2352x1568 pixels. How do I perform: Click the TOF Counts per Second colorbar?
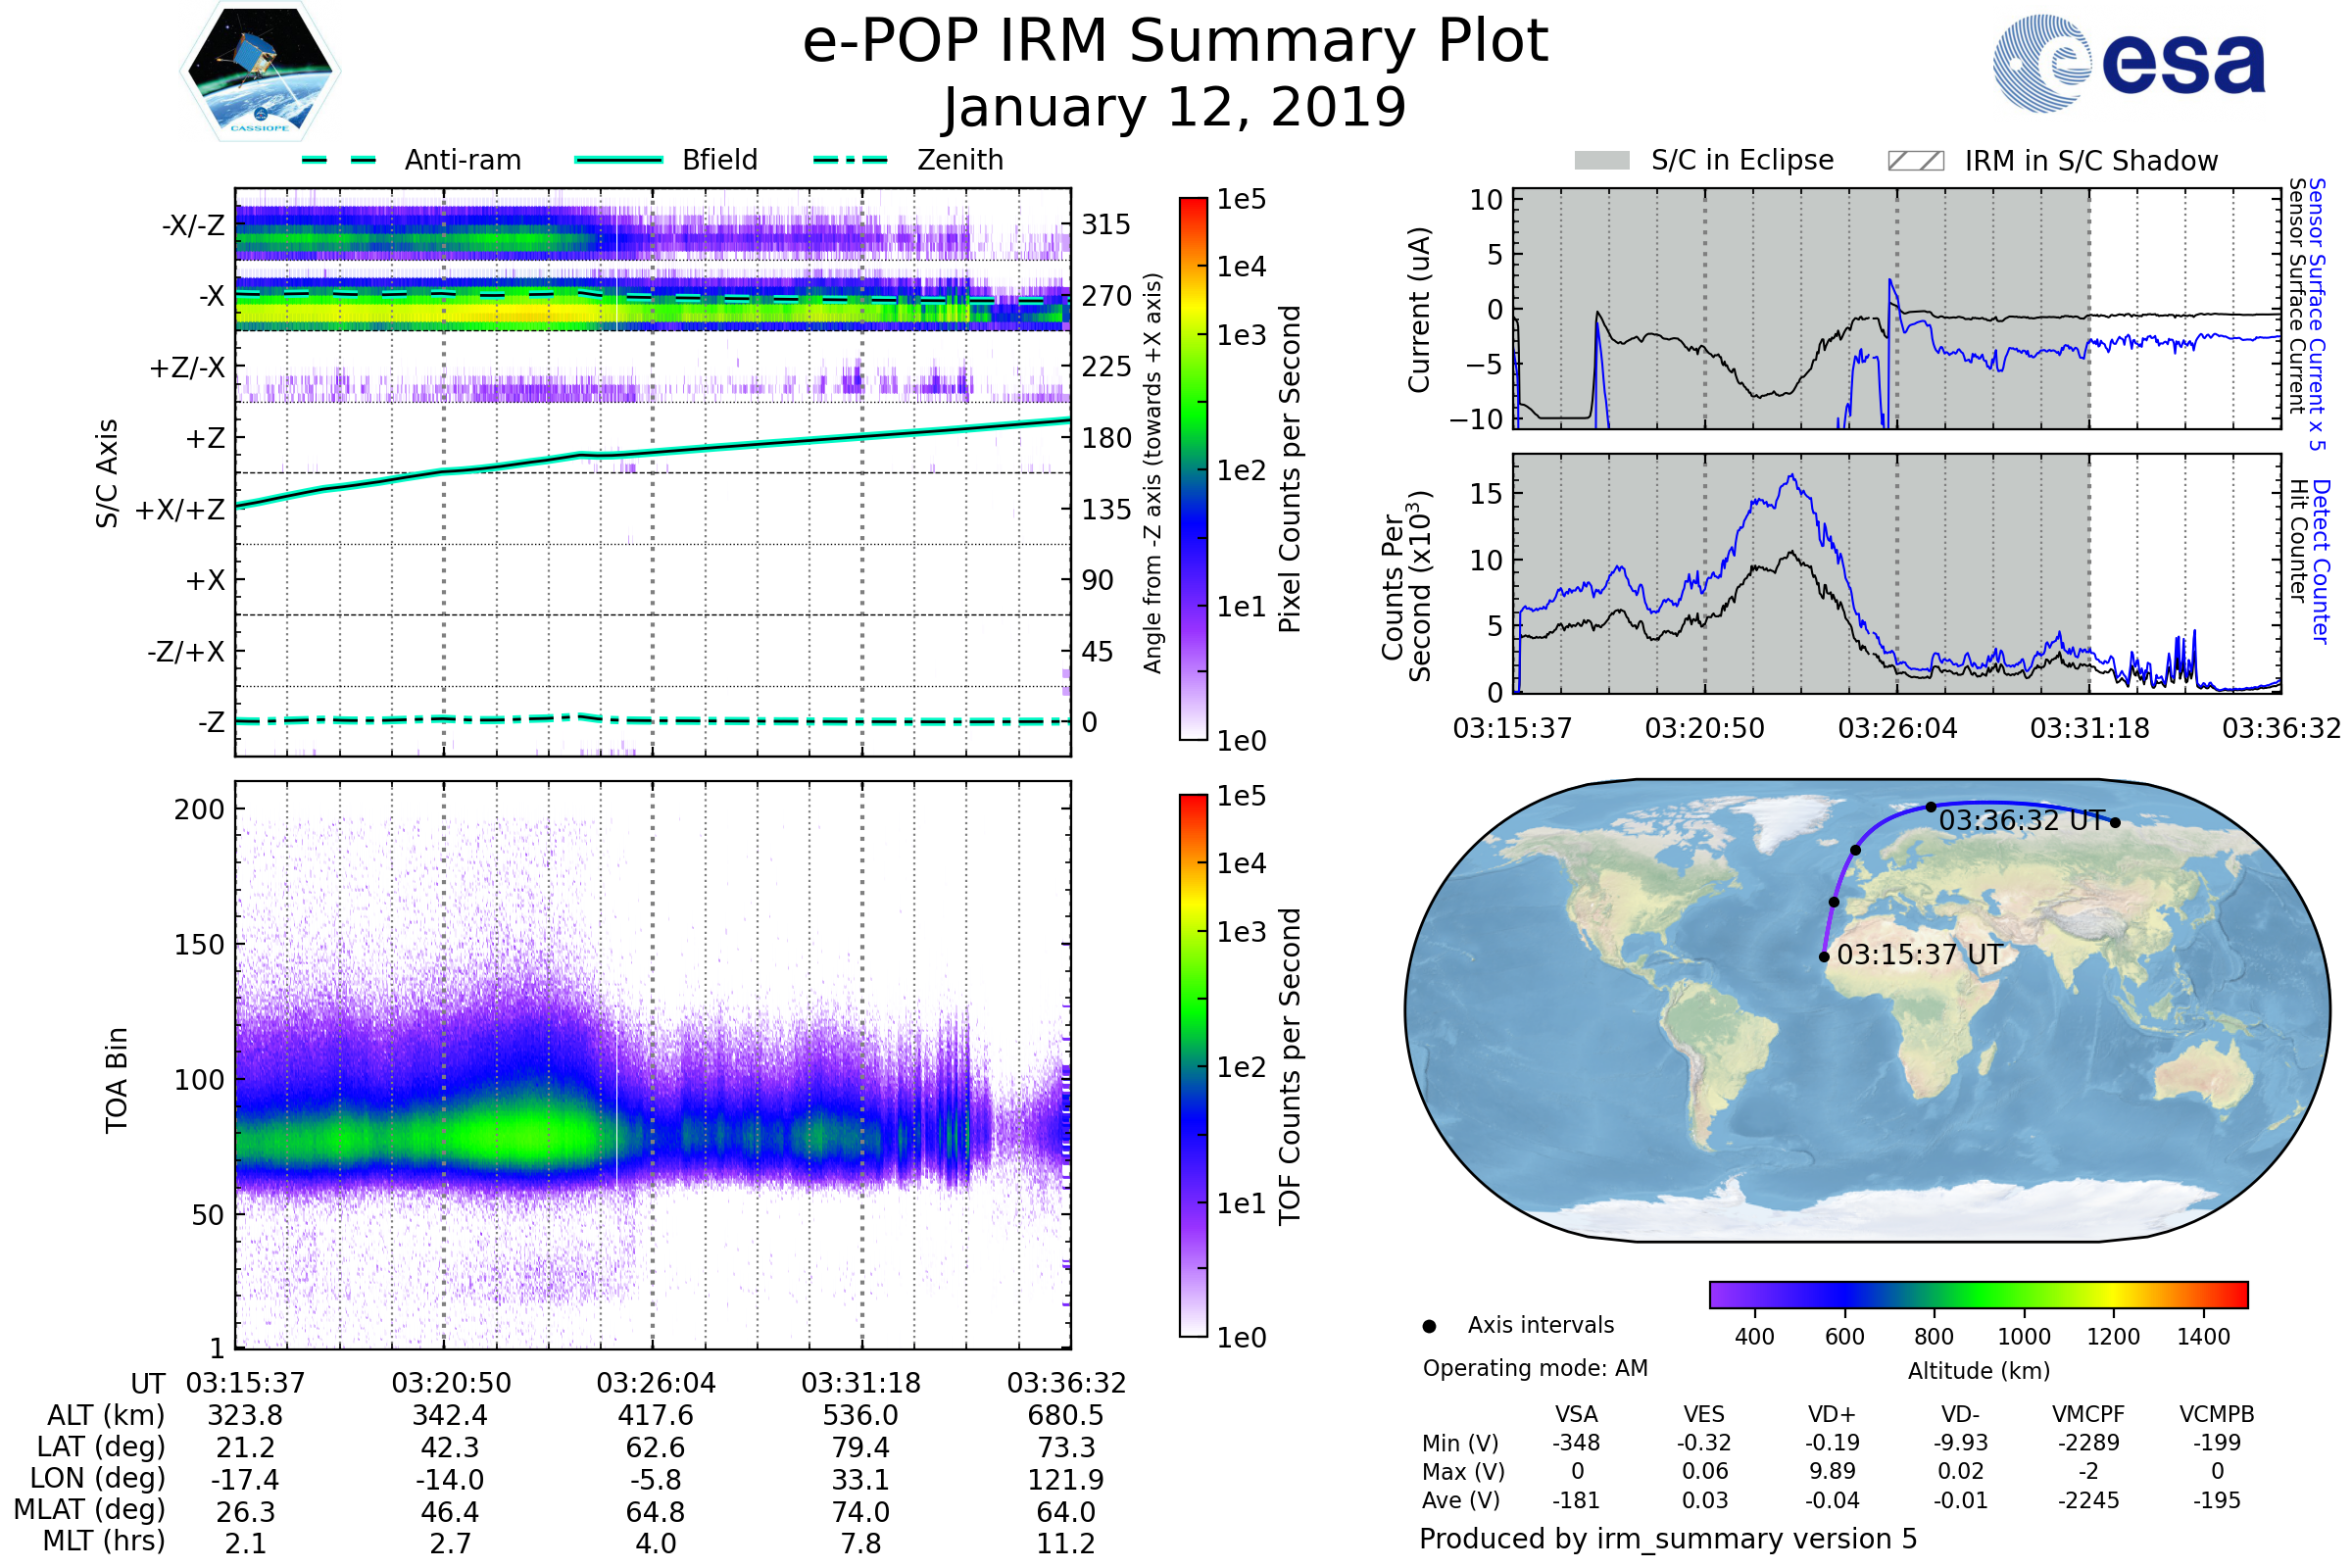coord(1193,1065)
